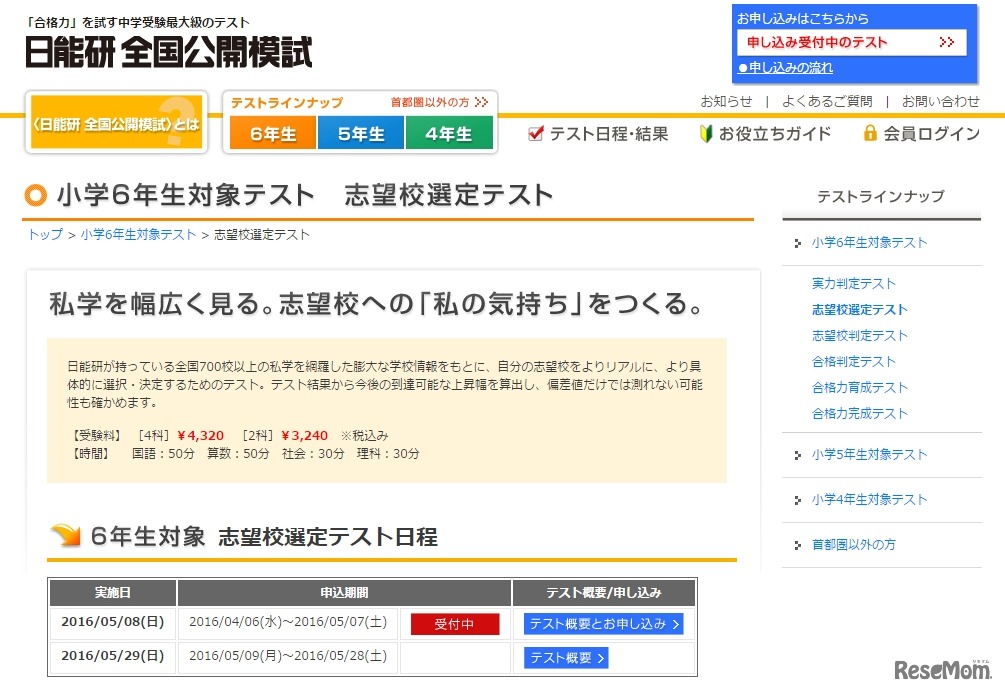
Task: Click the ReseMom logo at bottom right
Action: 941,667
